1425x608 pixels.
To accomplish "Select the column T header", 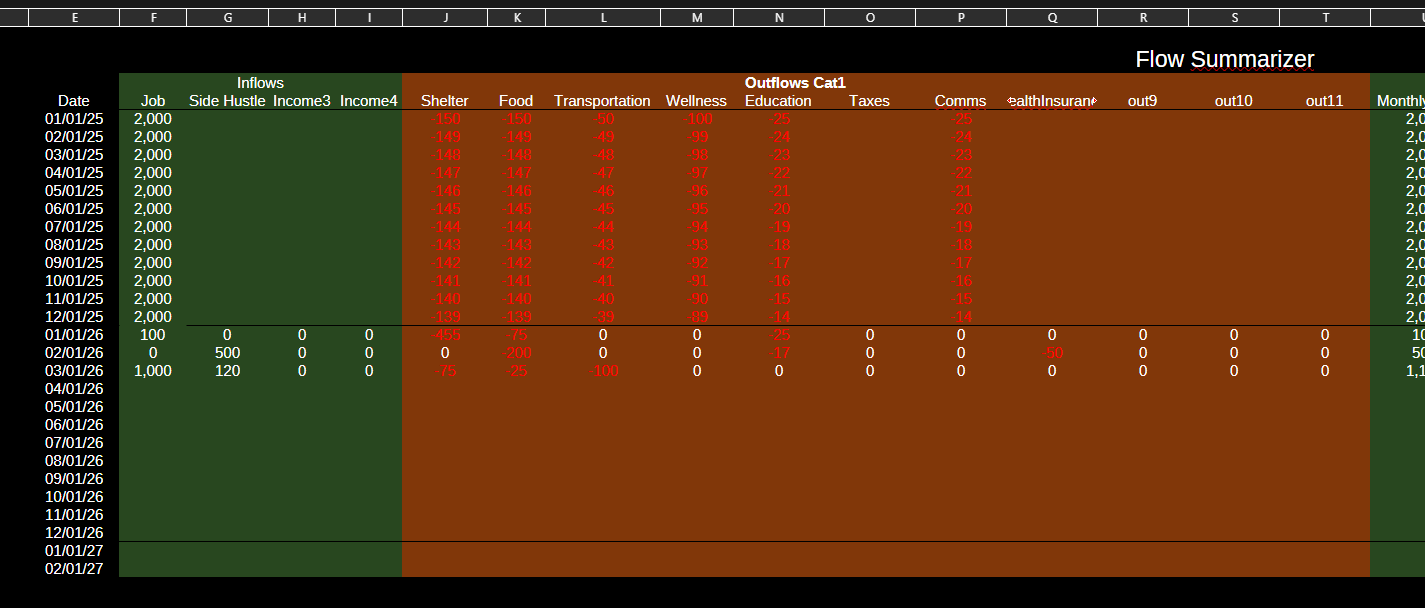I will [1325, 18].
